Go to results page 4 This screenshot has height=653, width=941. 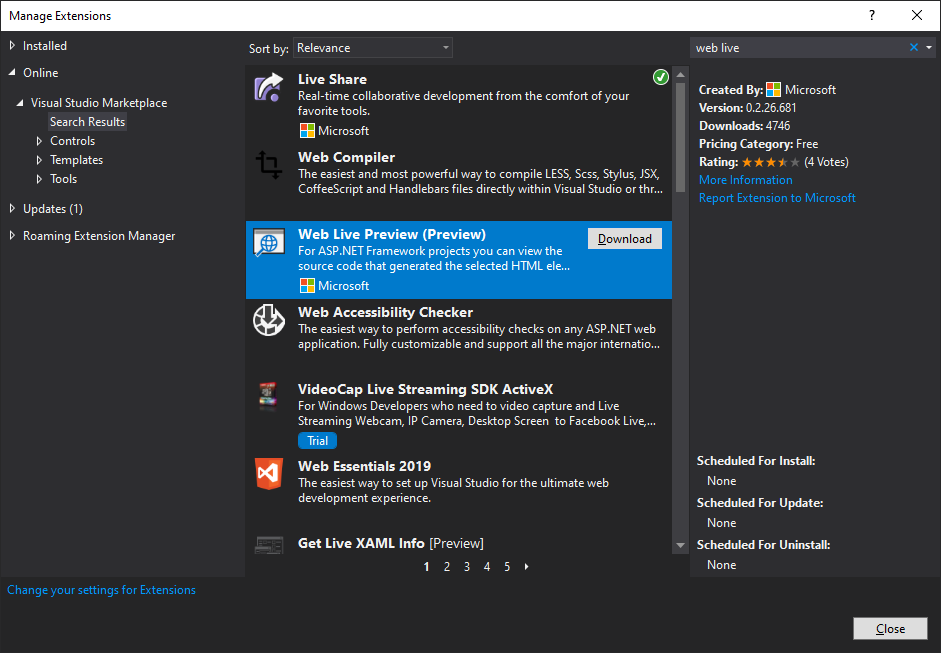[x=487, y=567]
